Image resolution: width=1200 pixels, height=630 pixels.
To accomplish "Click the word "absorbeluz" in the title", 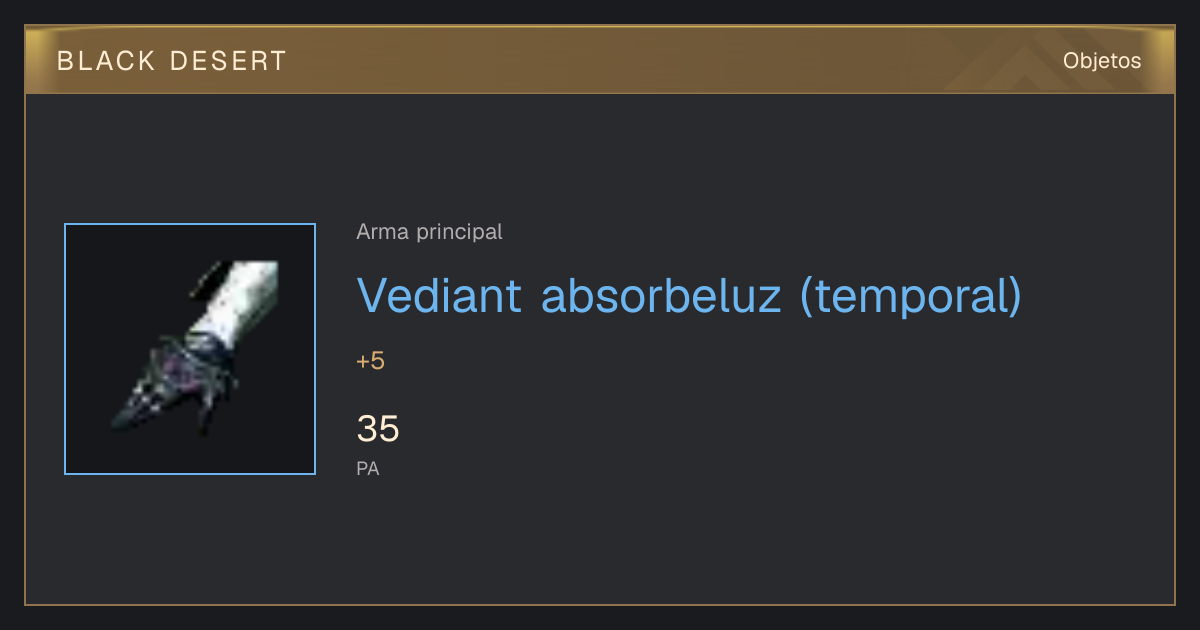I will (x=661, y=294).
